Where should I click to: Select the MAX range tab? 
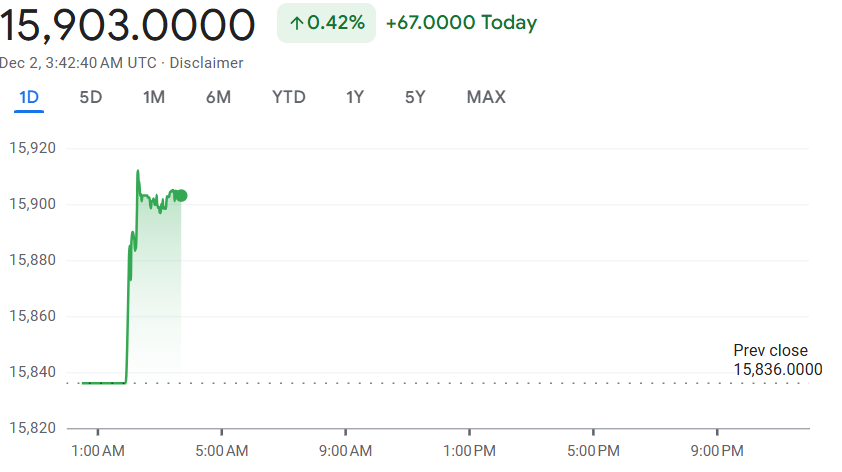[486, 97]
